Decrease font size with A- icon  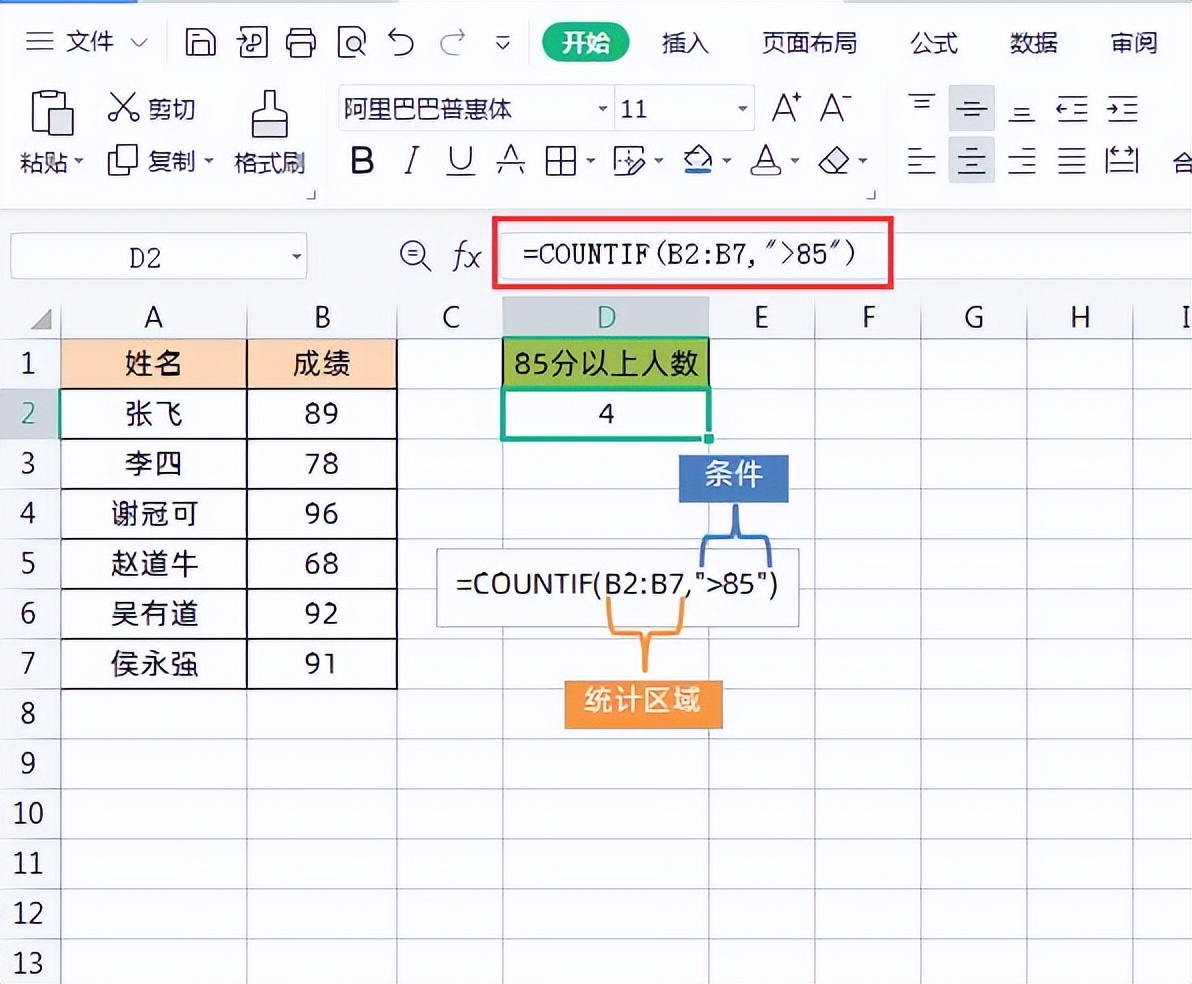coord(835,108)
